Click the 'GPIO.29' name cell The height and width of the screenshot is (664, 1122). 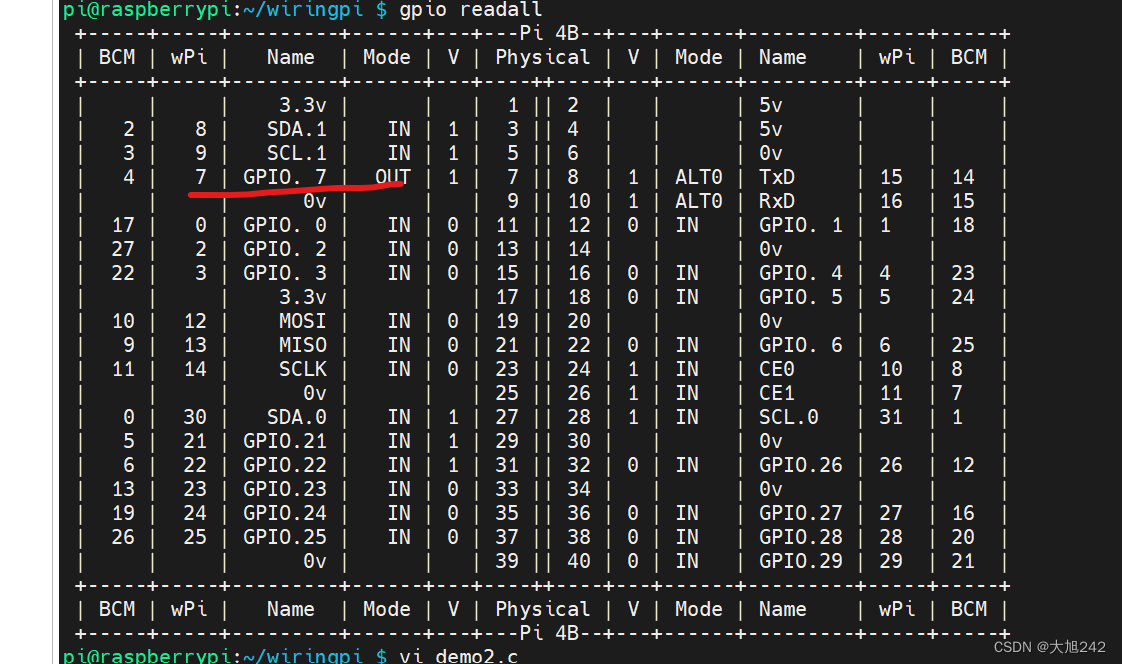801,561
